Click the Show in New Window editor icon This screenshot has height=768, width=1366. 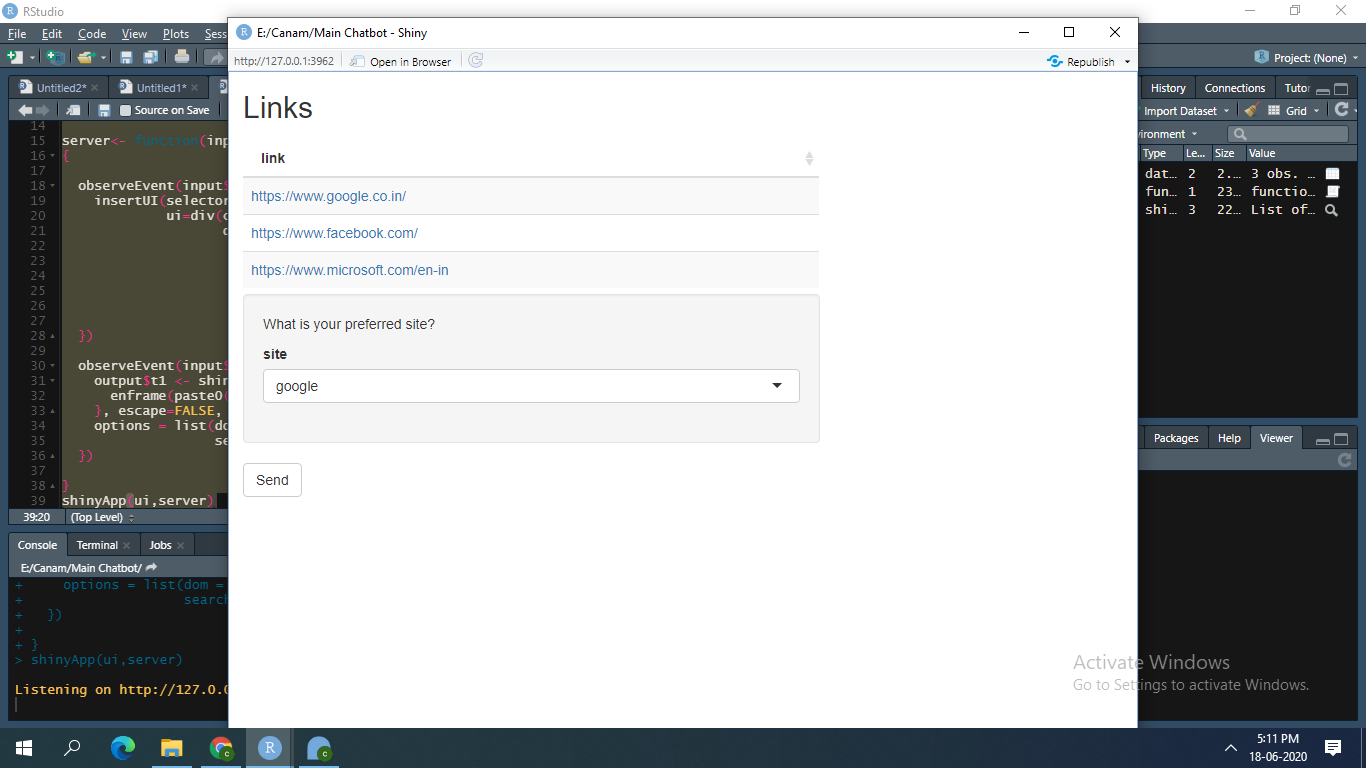pyautogui.click(x=74, y=110)
